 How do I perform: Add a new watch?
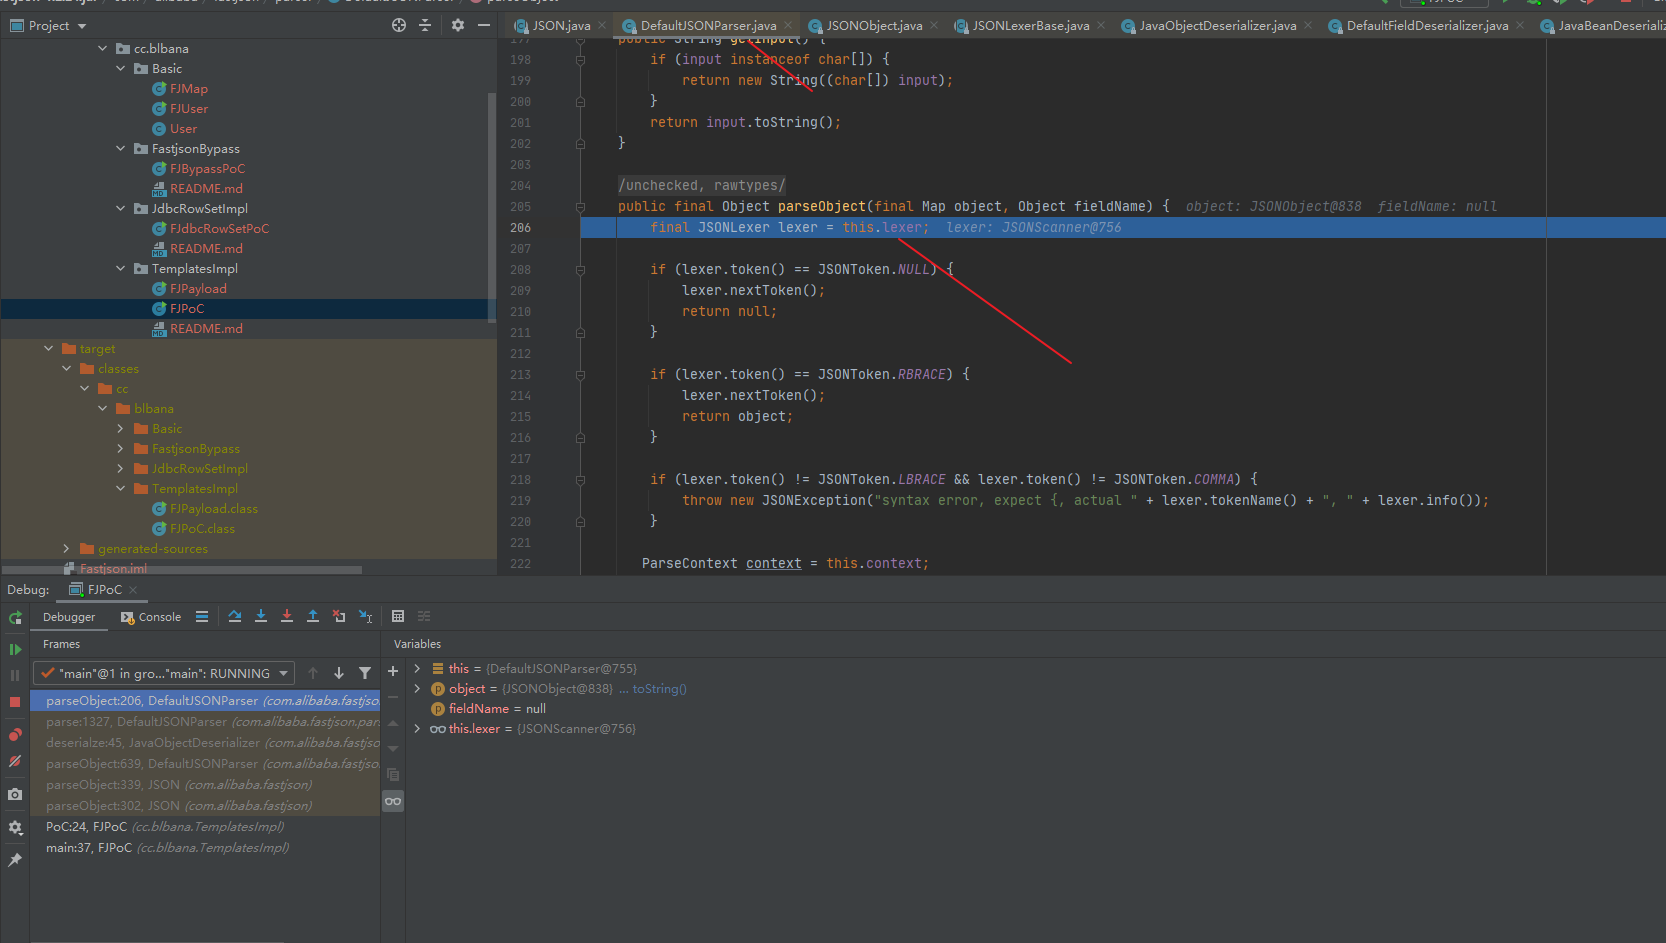click(x=393, y=672)
